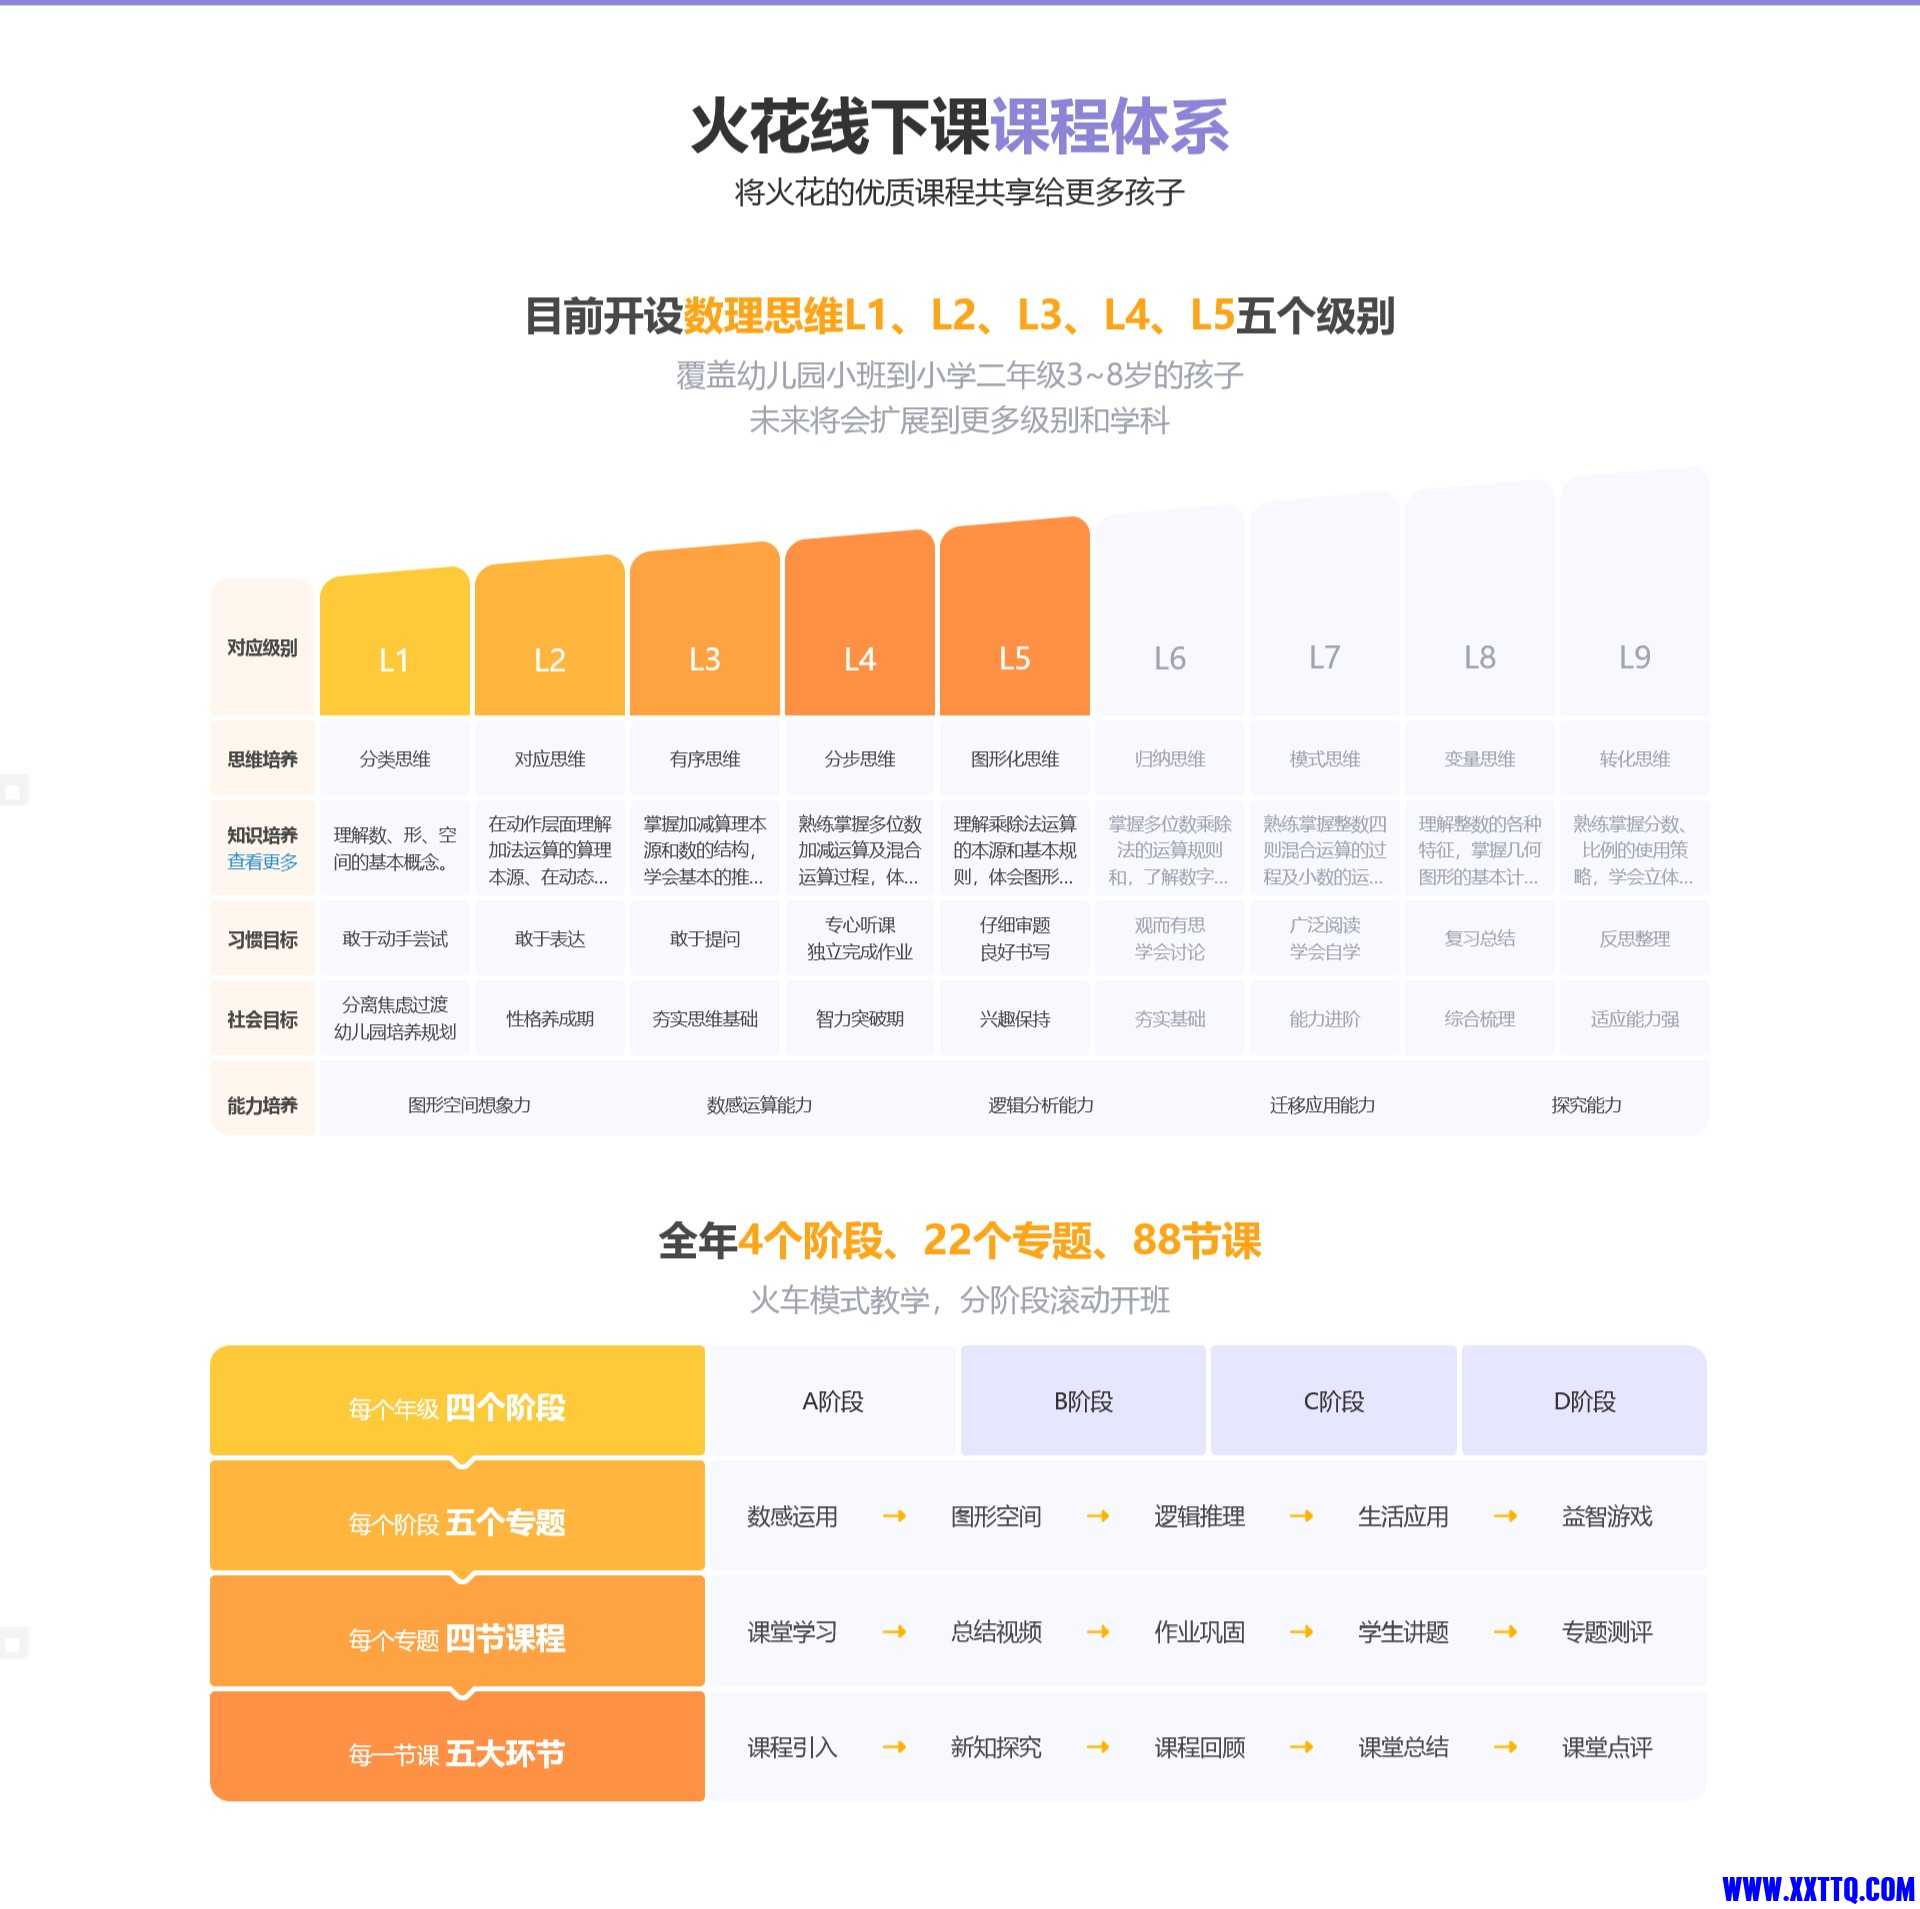Click the 敢于提问 cell
1920x1909 pixels.
(x=705, y=939)
